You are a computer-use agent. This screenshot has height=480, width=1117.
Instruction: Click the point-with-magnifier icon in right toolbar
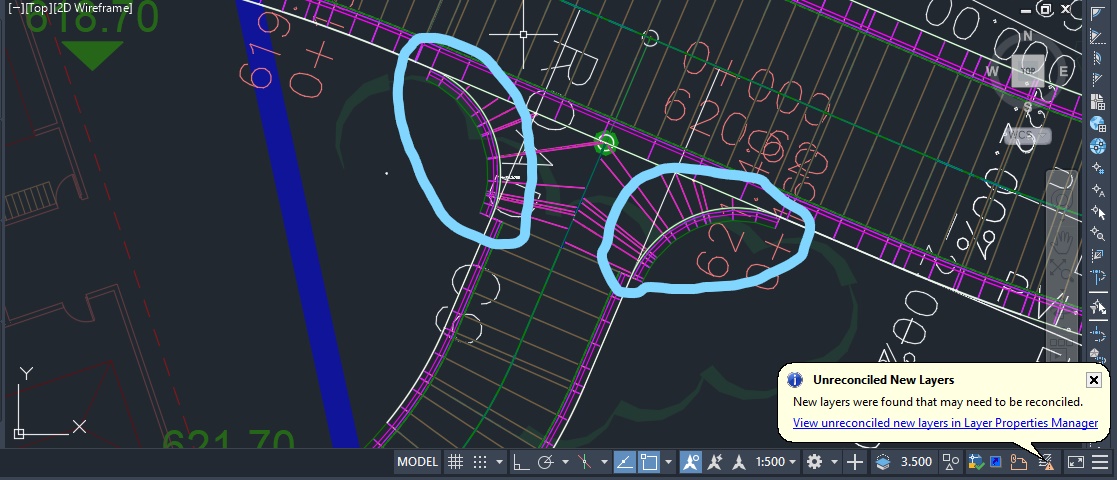click(x=1098, y=233)
